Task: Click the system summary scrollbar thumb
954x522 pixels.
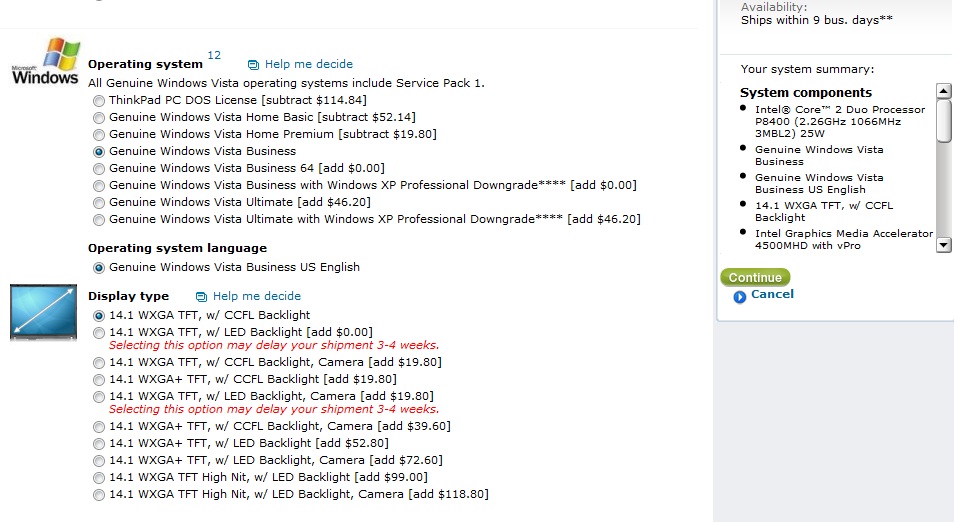Action: point(944,121)
